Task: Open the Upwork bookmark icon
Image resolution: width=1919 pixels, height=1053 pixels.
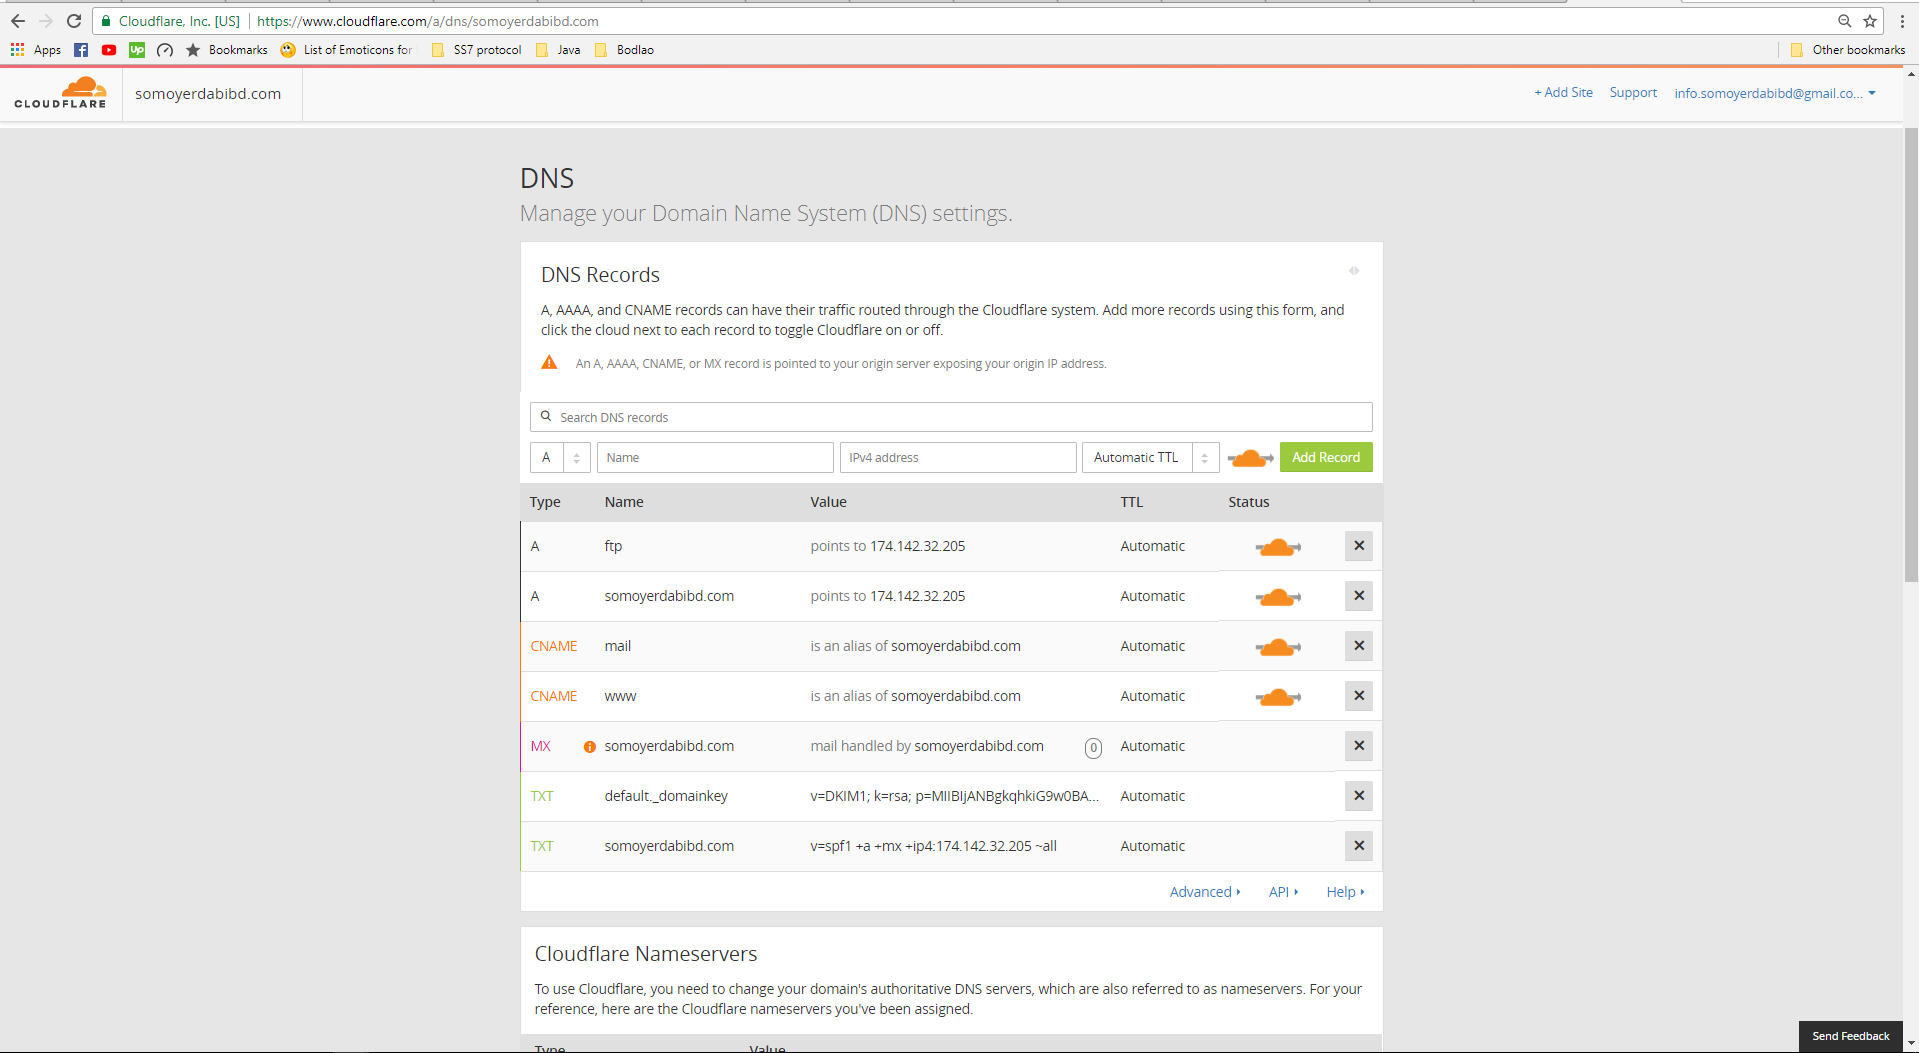Action: tap(137, 50)
